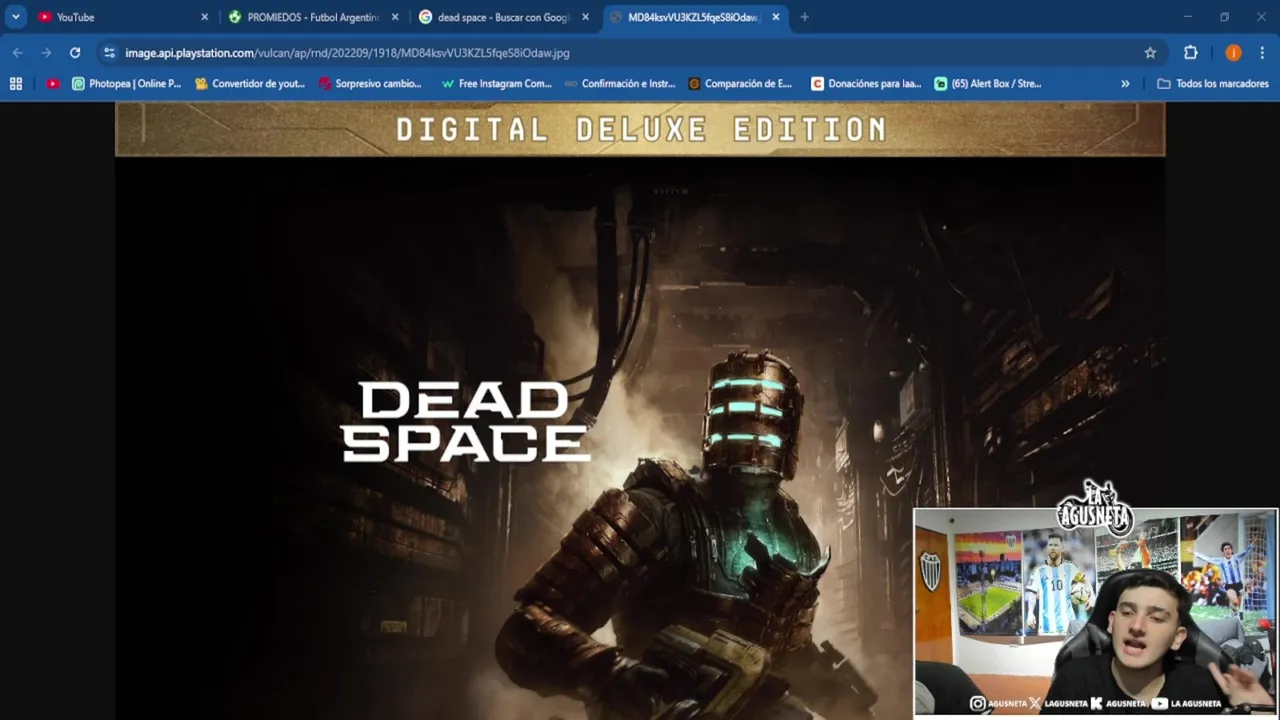This screenshot has width=1280, height=720.
Task: Click the Dead Space cover image
Action: coord(640,411)
